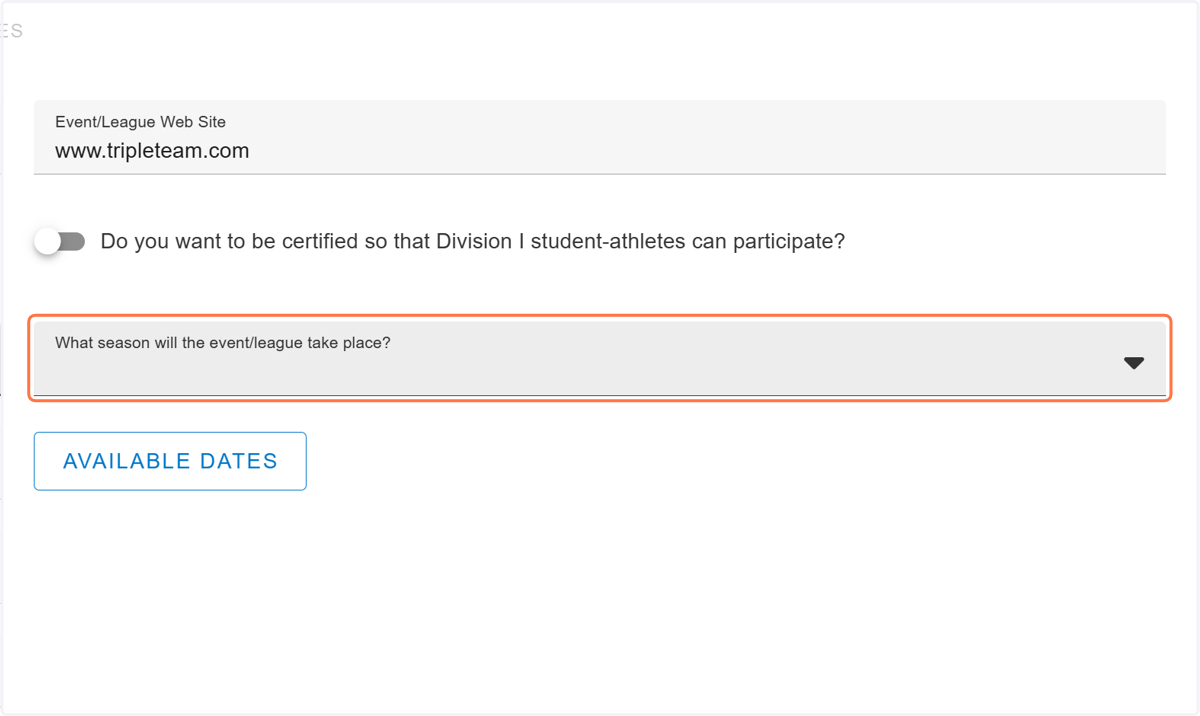
Task: Open available dates via the outlined blue button
Action: (170, 461)
